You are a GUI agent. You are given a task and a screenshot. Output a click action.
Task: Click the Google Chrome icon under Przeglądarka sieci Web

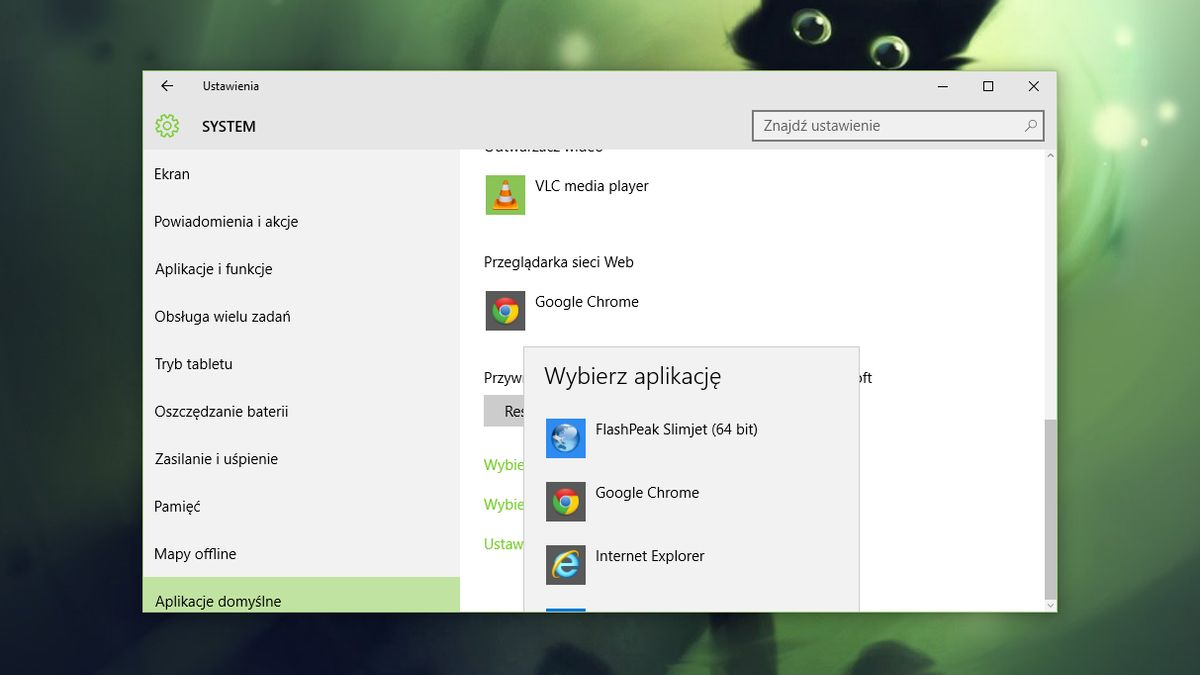505,310
